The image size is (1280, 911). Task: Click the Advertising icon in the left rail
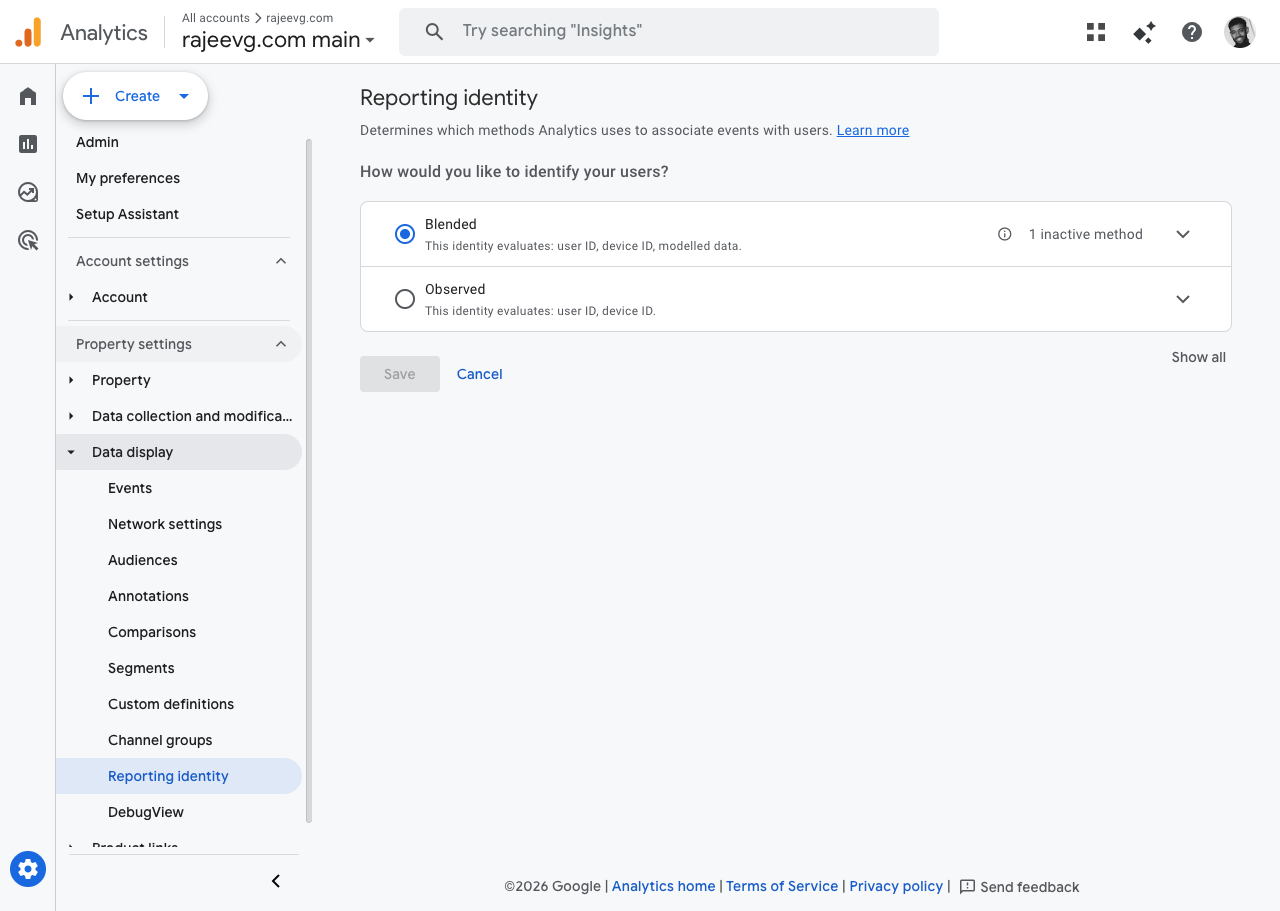point(27,239)
